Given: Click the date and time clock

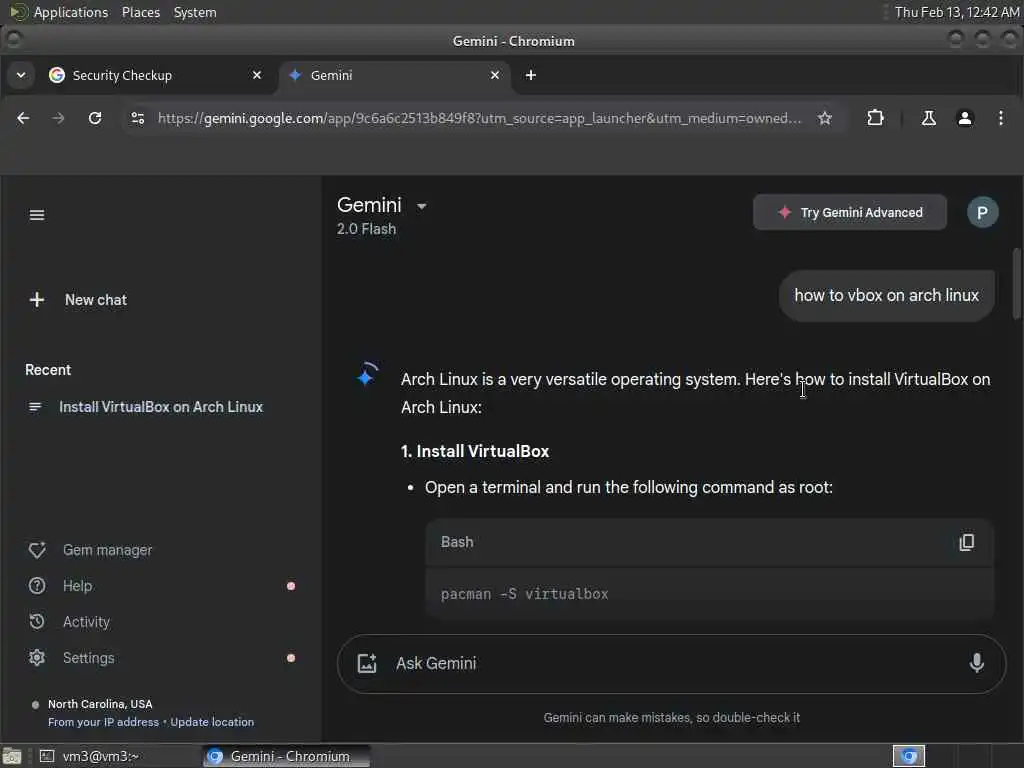Looking at the screenshot, I should (956, 12).
